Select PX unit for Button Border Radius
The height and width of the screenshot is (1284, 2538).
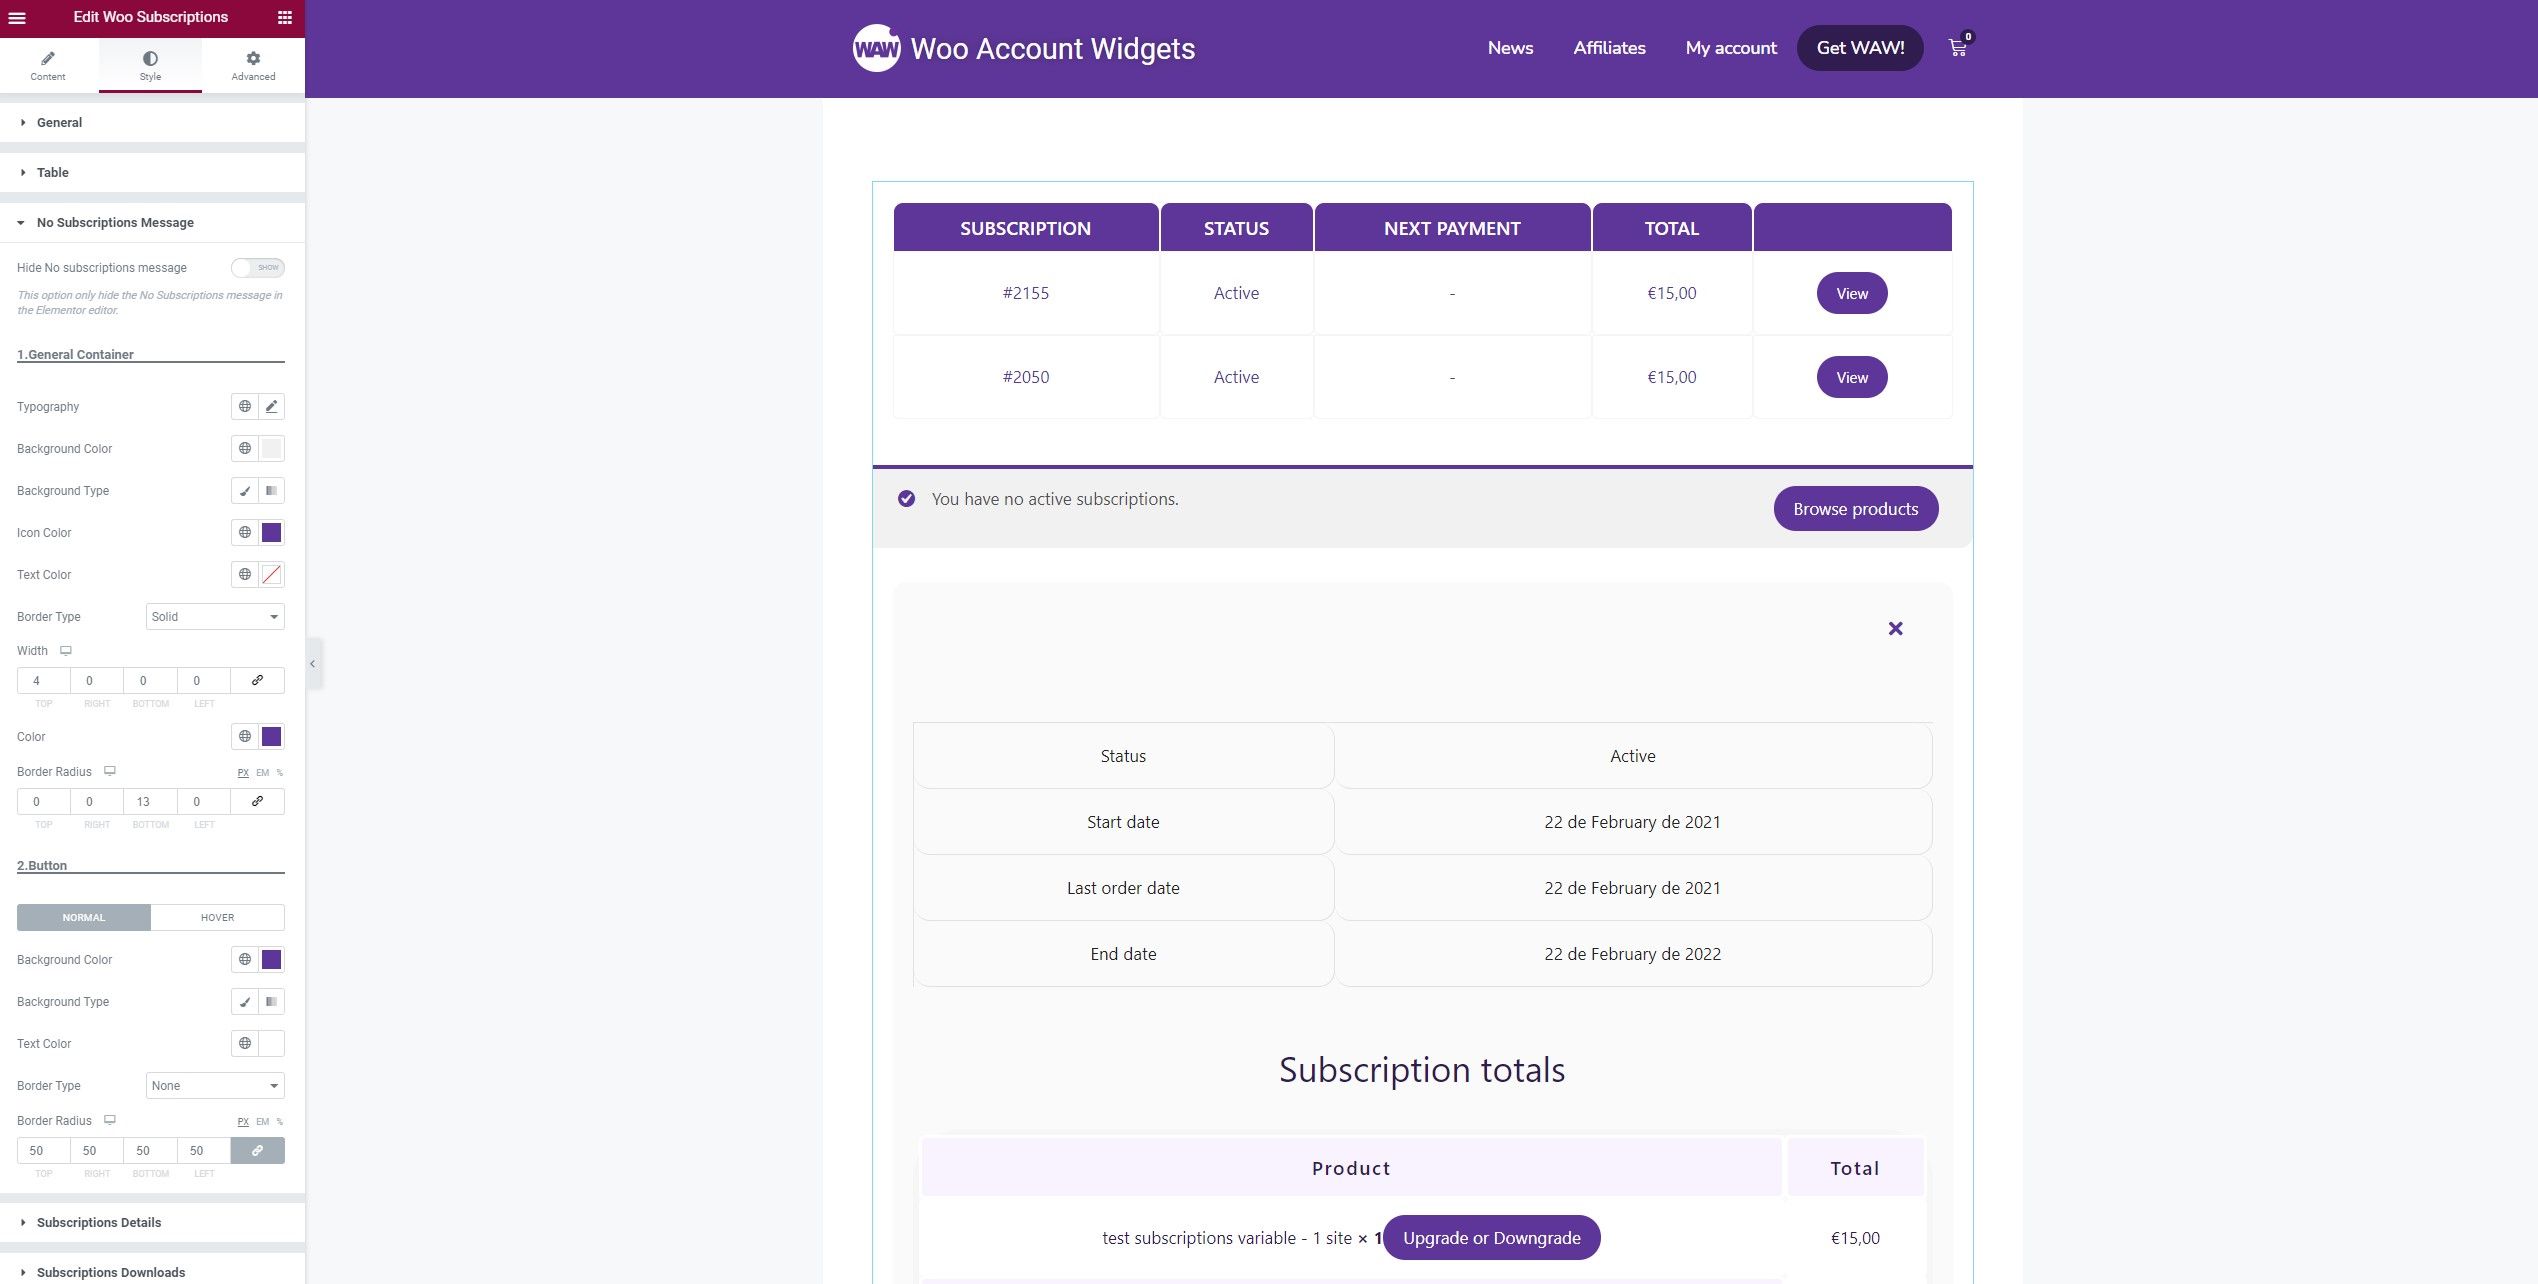tap(243, 1122)
